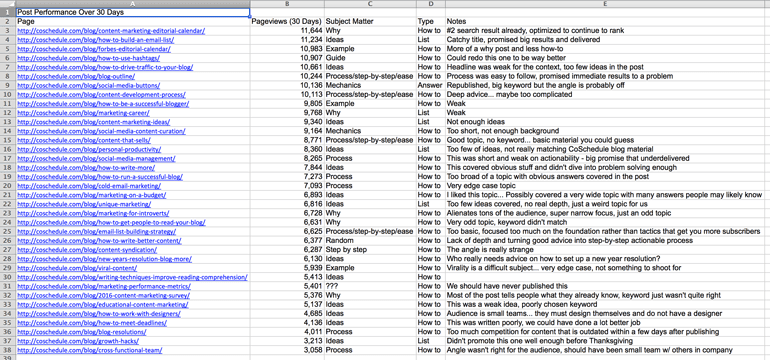Select row 20 header
Screen dimensions: 770x360
click(8, 186)
